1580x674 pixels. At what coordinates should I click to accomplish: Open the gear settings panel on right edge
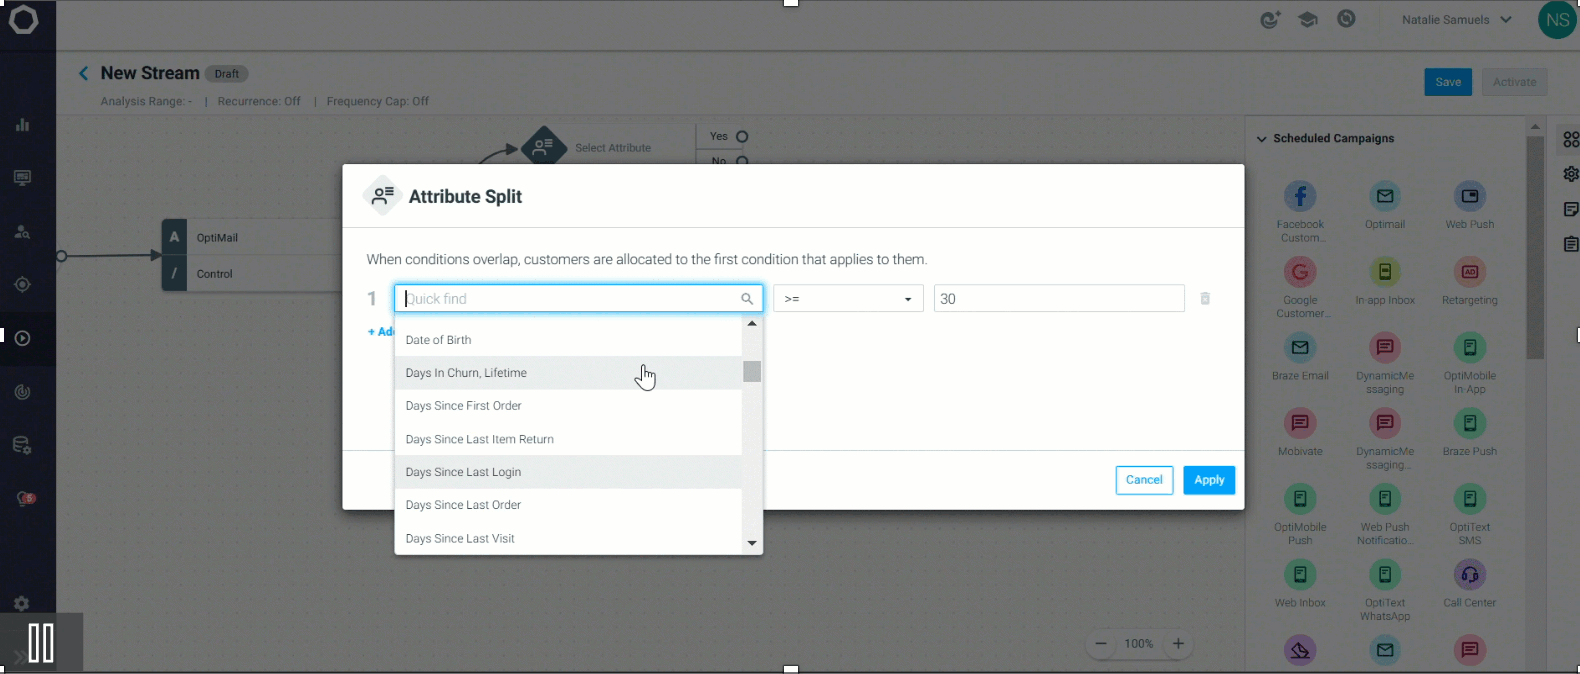coord(1571,174)
